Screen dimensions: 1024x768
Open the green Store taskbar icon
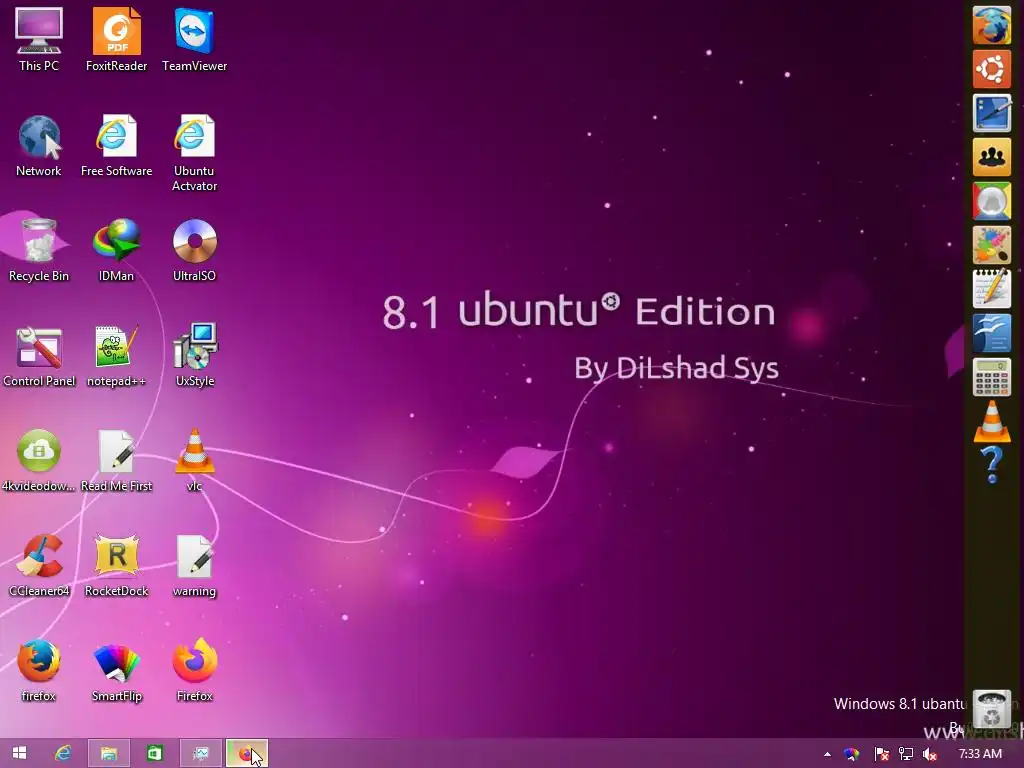click(155, 754)
